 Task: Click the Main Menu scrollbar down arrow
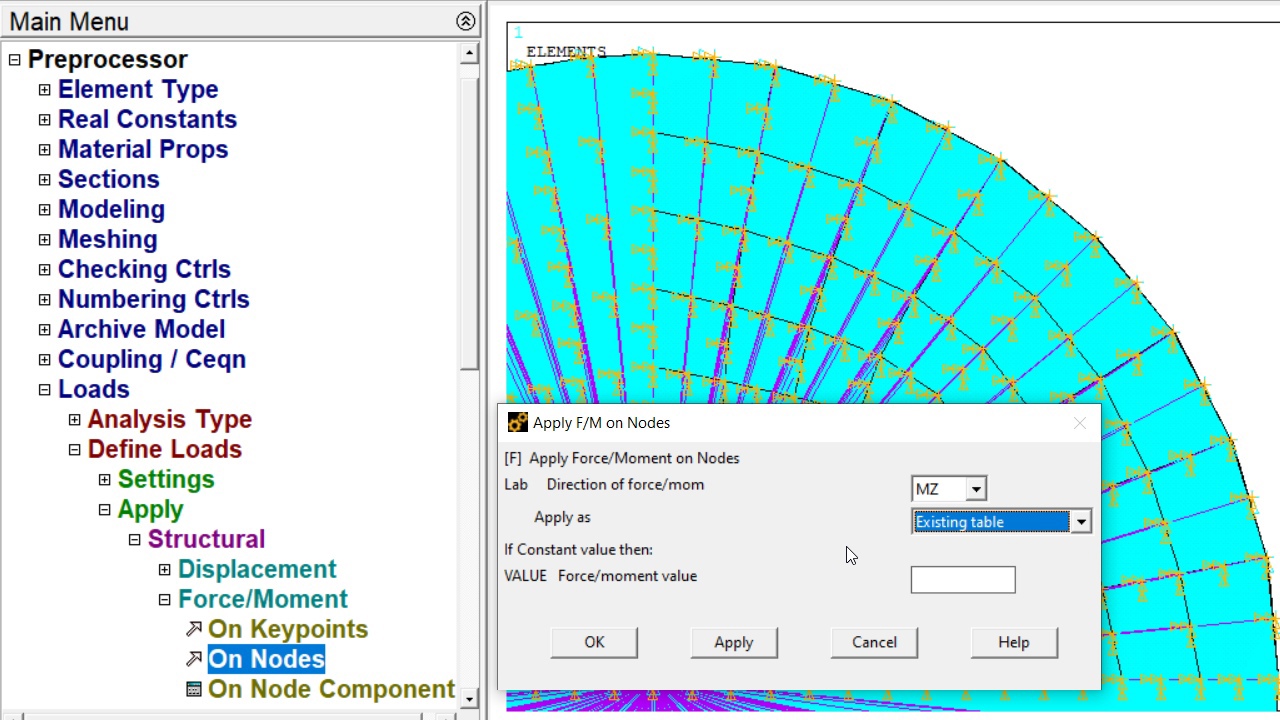point(469,697)
